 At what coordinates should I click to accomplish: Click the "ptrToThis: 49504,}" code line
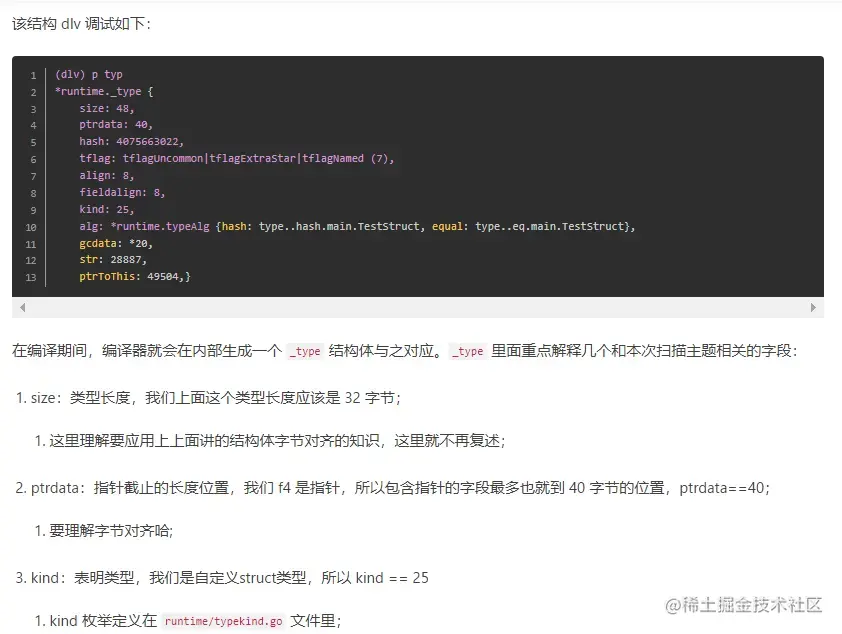[135, 276]
